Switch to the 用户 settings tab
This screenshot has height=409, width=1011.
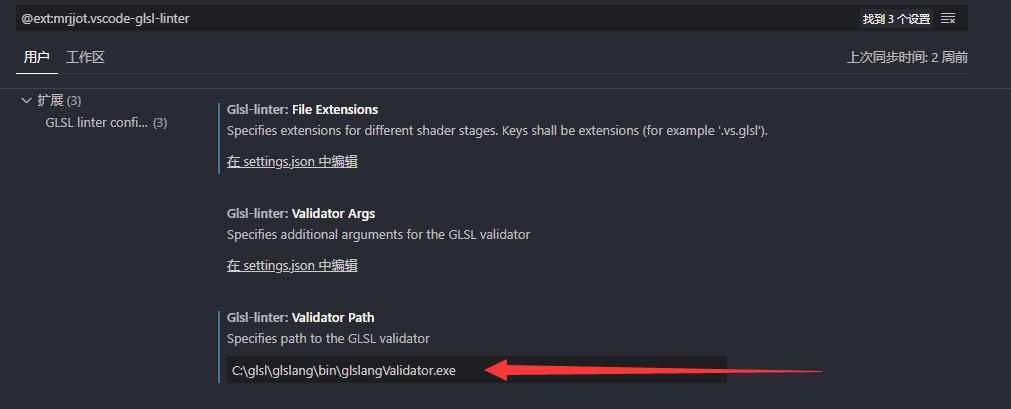click(37, 57)
